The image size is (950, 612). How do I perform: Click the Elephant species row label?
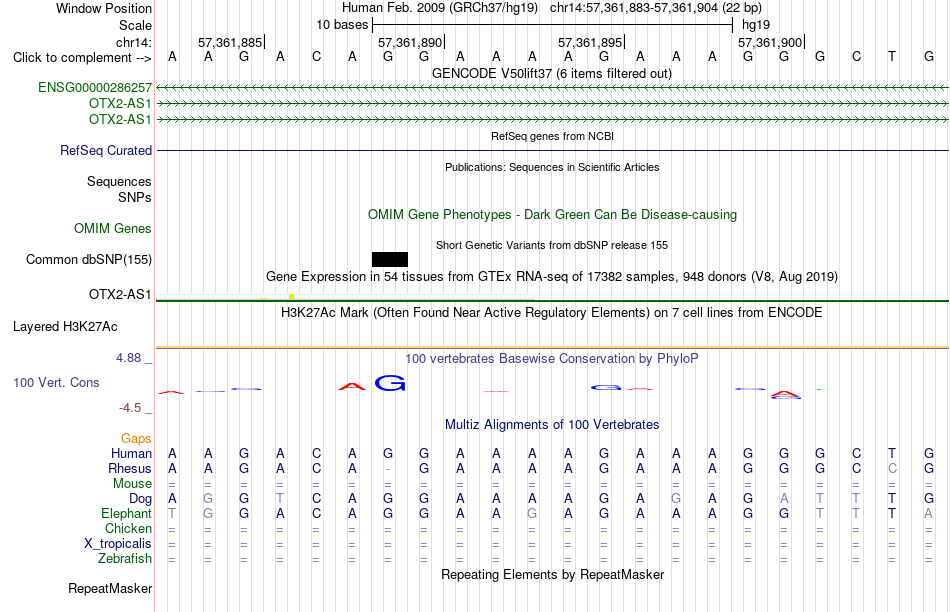click(126, 513)
